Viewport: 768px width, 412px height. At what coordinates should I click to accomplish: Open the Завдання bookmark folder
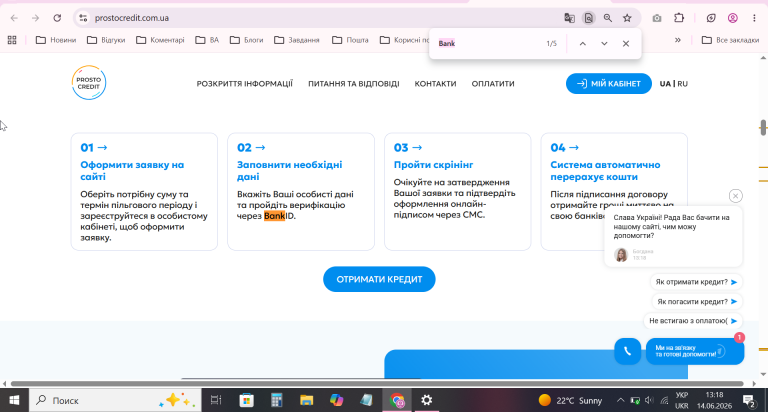click(297, 40)
